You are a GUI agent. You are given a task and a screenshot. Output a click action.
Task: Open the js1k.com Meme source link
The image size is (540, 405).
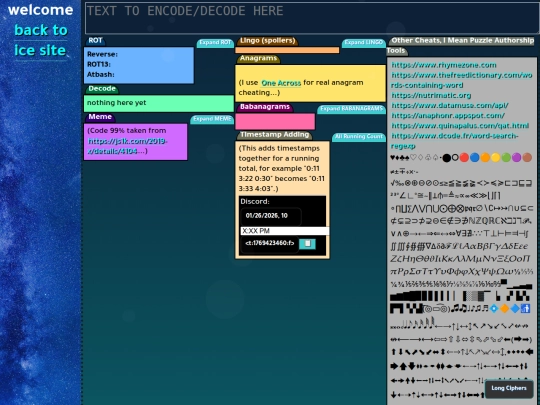[x=127, y=146]
